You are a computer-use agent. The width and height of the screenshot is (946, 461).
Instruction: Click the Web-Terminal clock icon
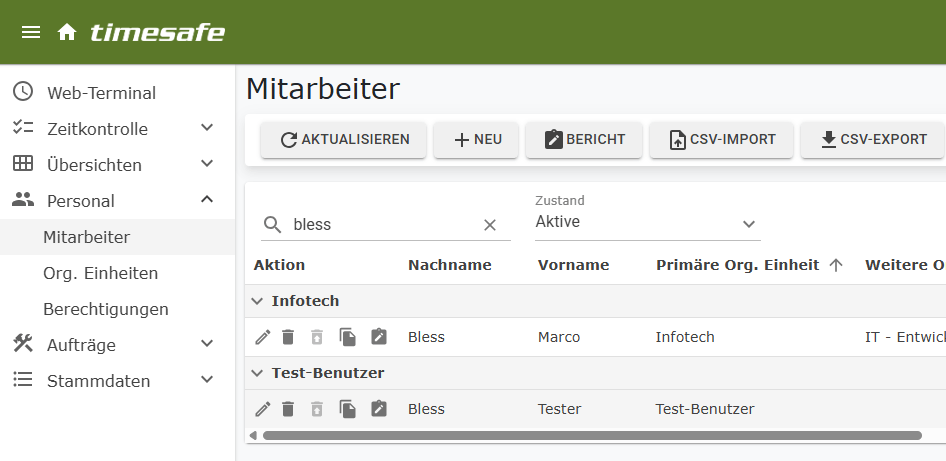(x=23, y=92)
